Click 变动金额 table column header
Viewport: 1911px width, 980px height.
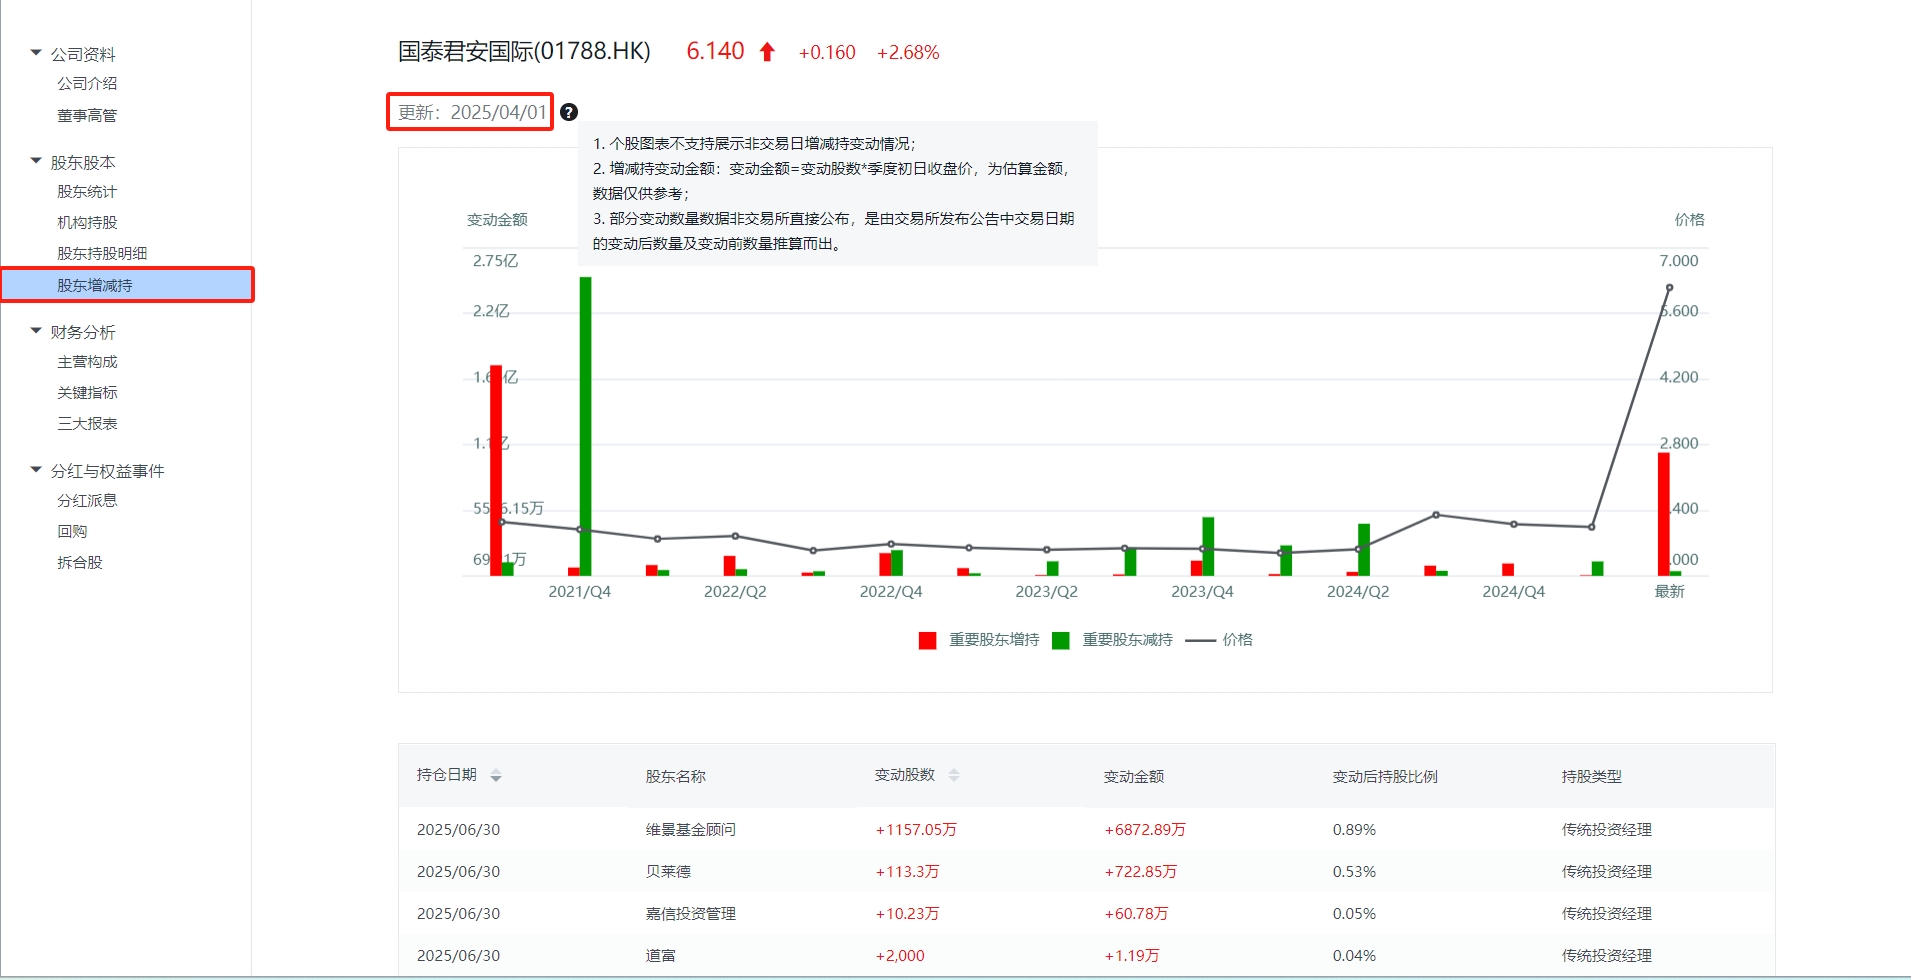click(x=1133, y=777)
